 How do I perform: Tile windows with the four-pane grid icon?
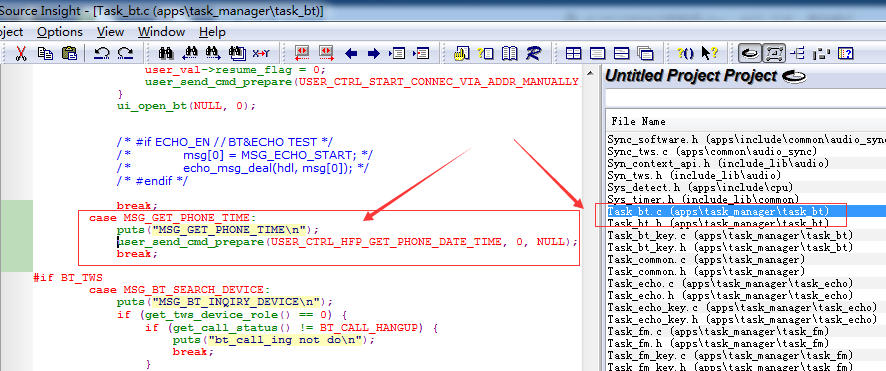pyautogui.click(x=574, y=54)
